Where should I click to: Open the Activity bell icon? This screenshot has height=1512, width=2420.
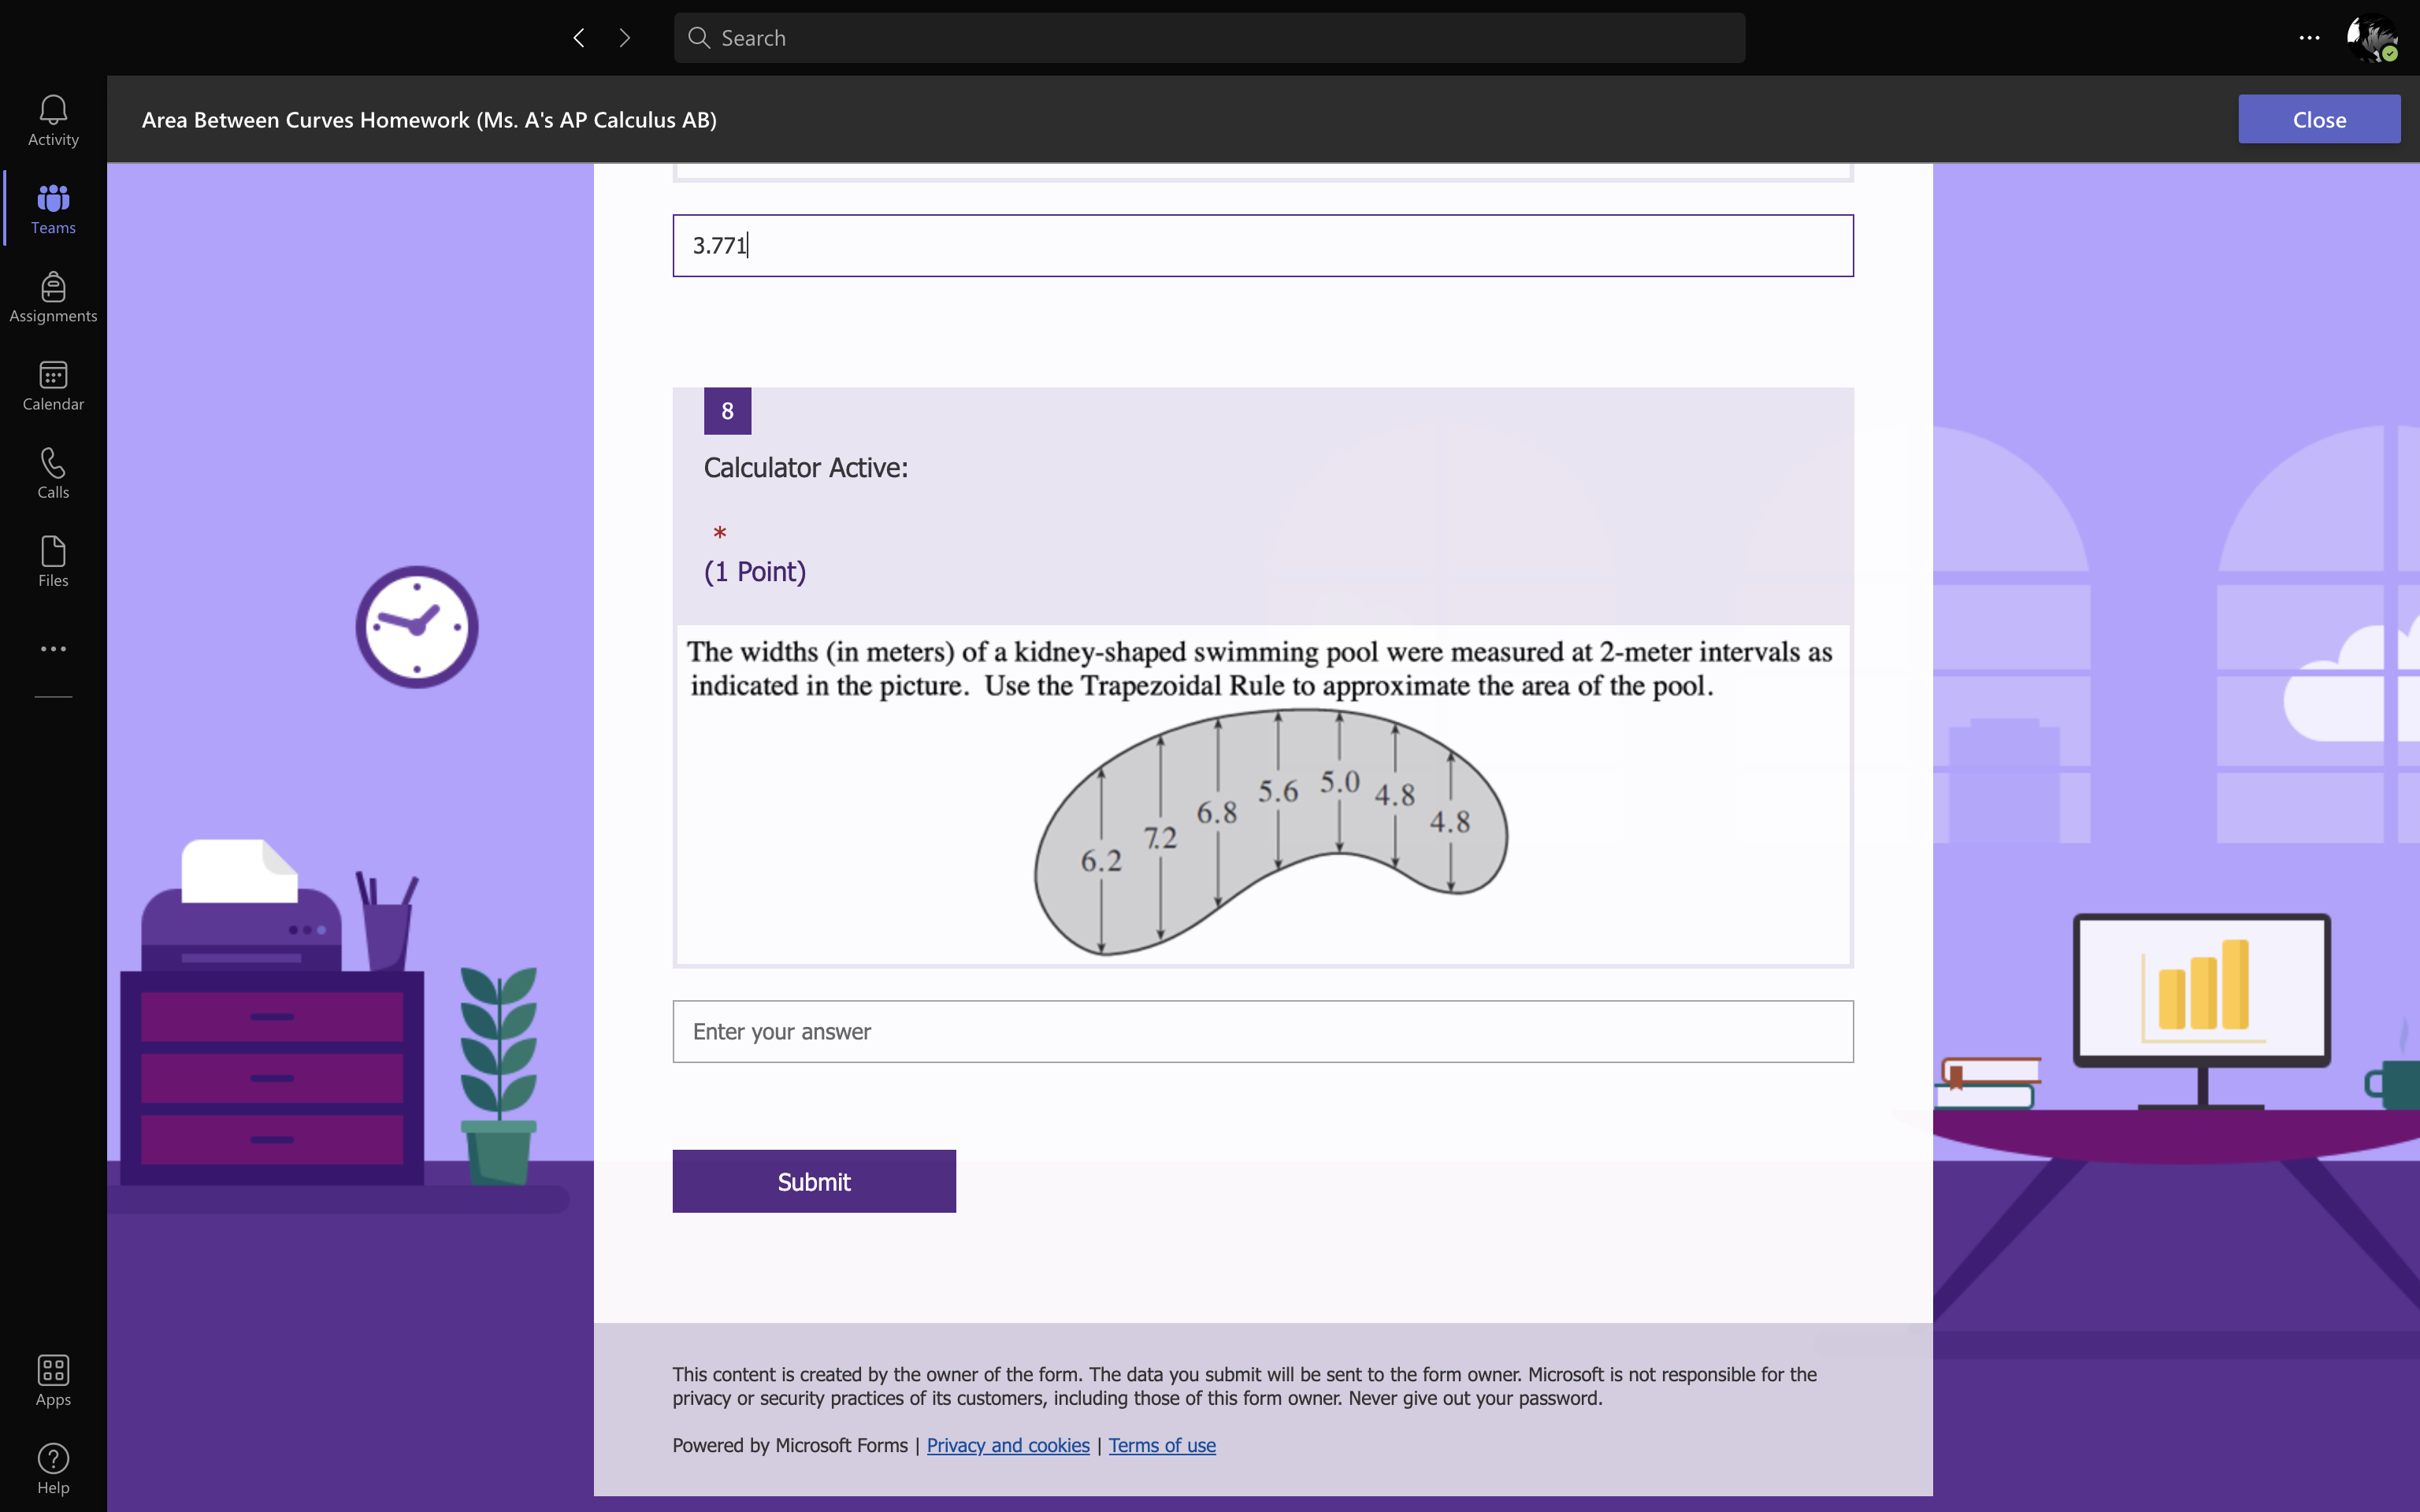pos(53,120)
